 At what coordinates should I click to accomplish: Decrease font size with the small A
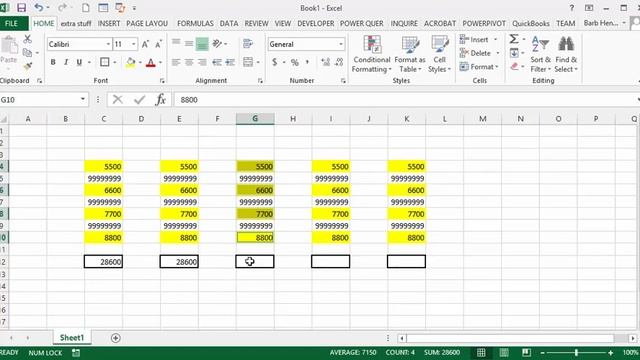tap(158, 44)
